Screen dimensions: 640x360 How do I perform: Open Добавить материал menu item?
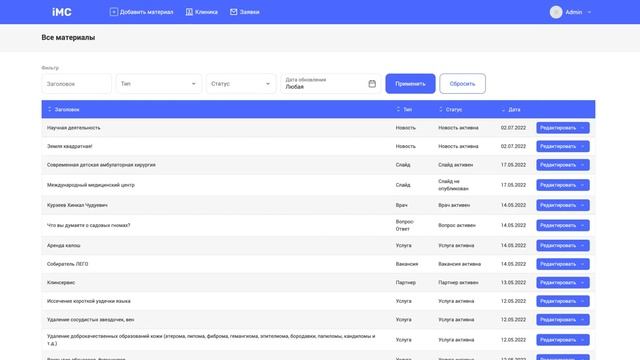142,12
